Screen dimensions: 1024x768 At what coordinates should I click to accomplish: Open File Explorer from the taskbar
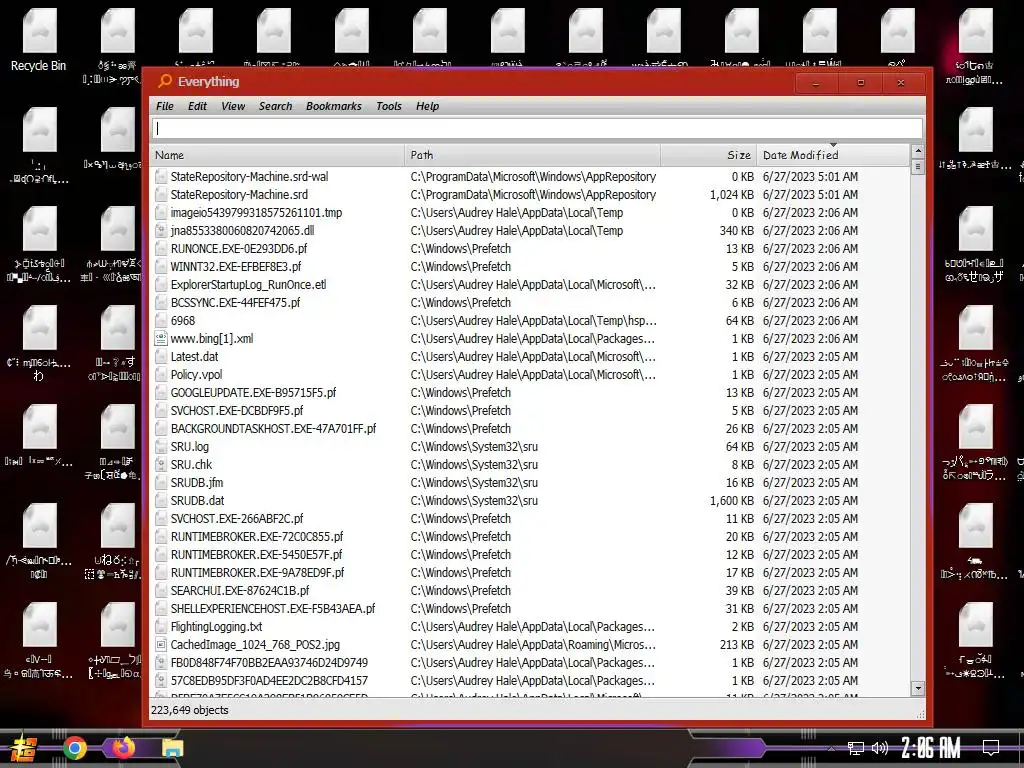(x=172, y=748)
